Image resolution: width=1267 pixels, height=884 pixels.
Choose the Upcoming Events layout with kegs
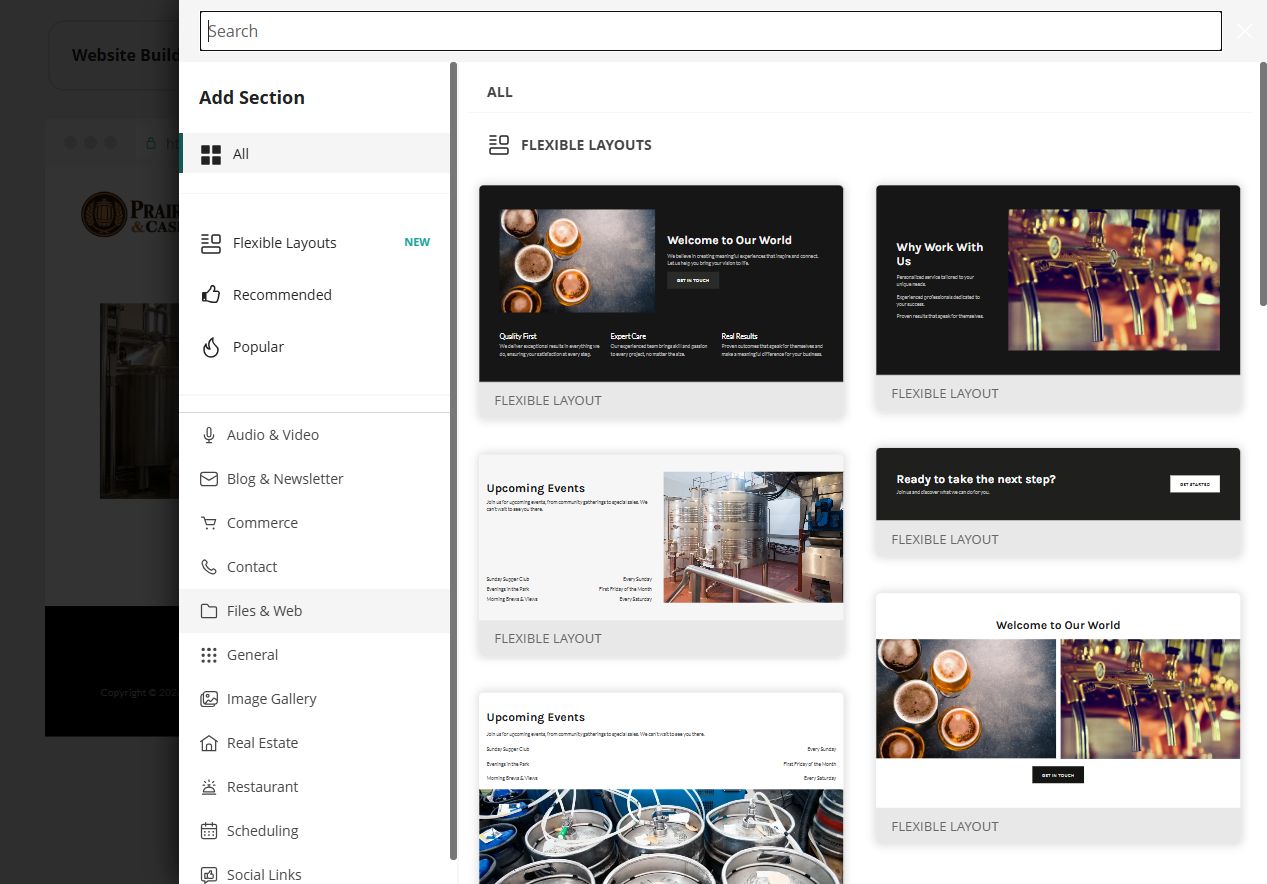[x=661, y=788]
